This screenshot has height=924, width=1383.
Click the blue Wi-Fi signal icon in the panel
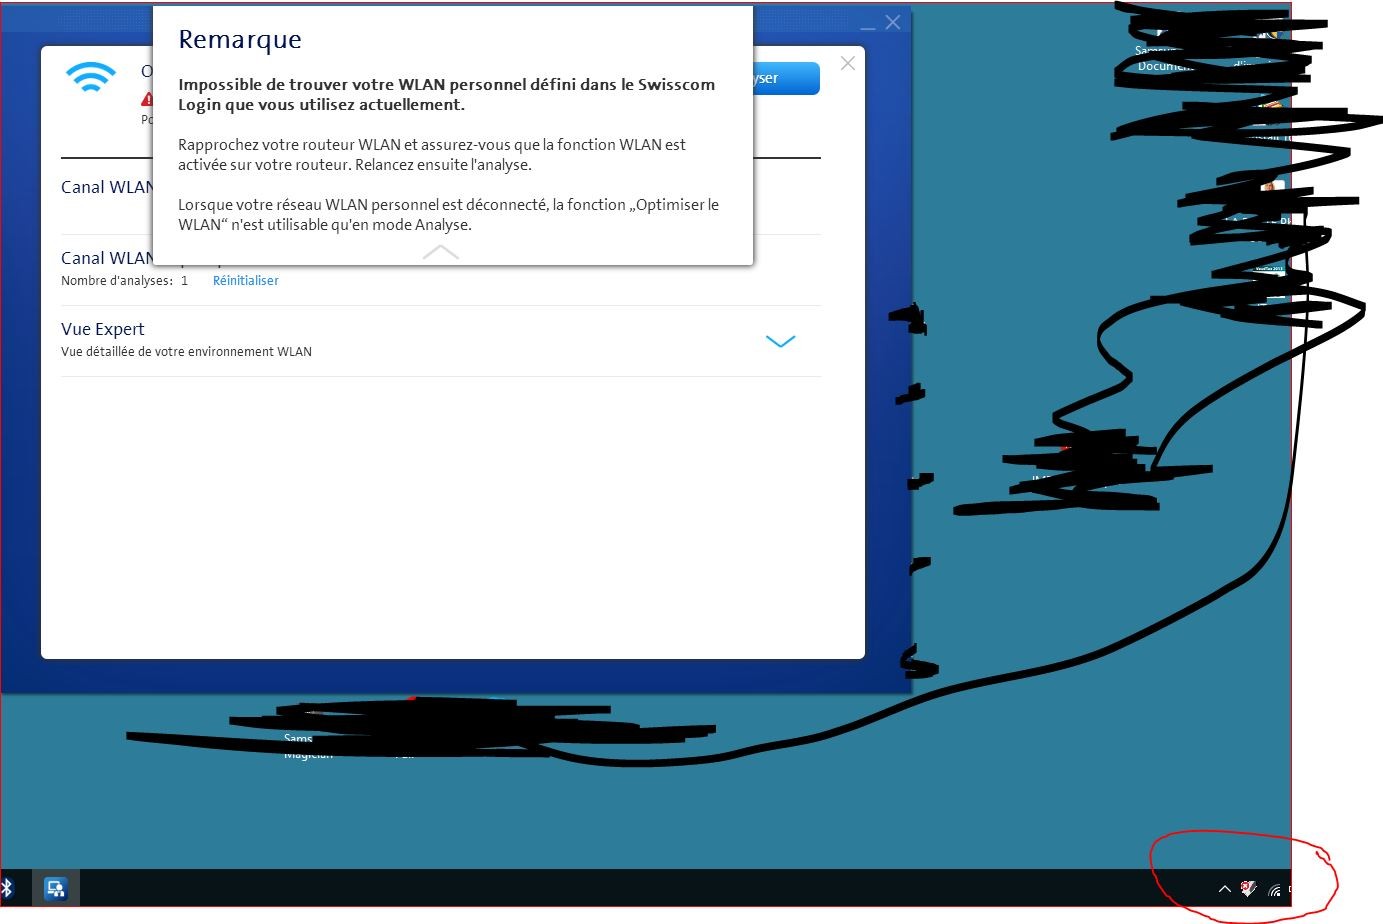pyautogui.click(x=90, y=77)
